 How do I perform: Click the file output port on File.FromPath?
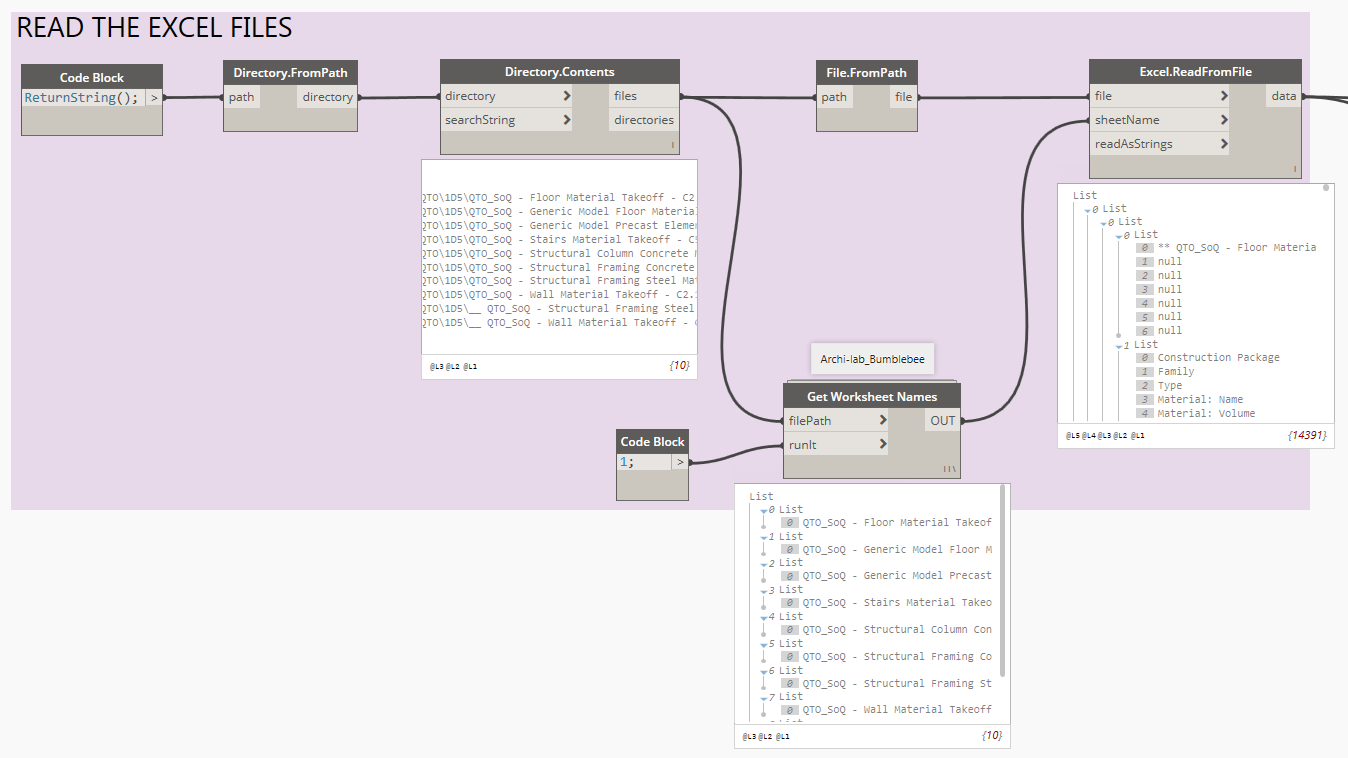tap(904, 95)
